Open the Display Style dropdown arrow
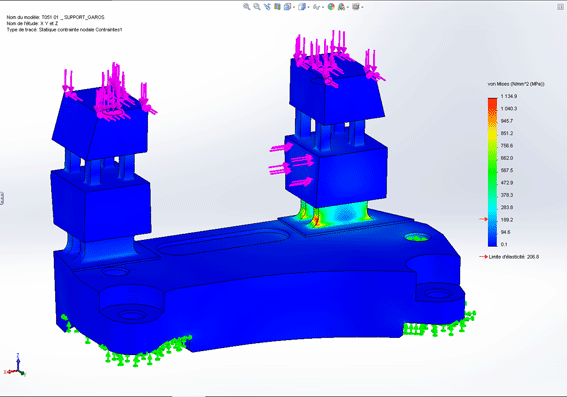Image resolution: width=567 pixels, height=397 pixels. pyautogui.click(x=308, y=7)
